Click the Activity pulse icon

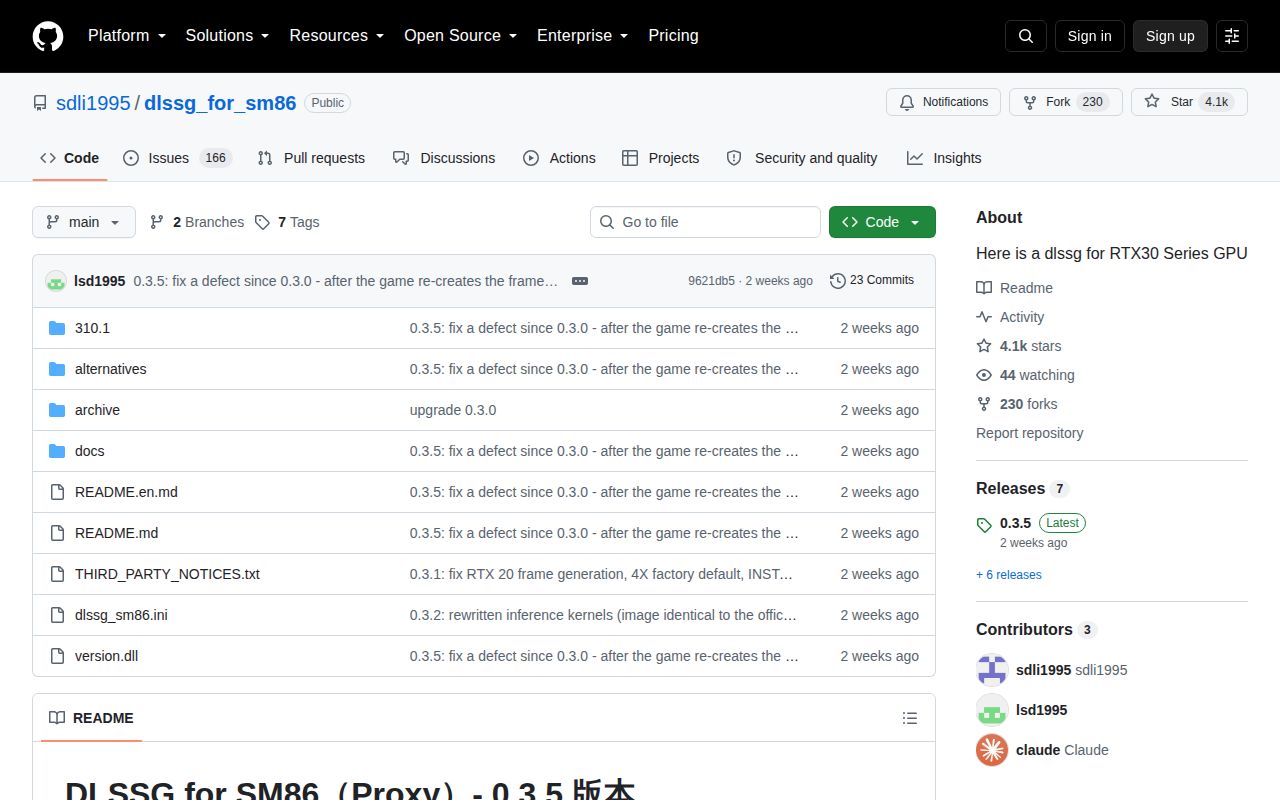(x=984, y=317)
